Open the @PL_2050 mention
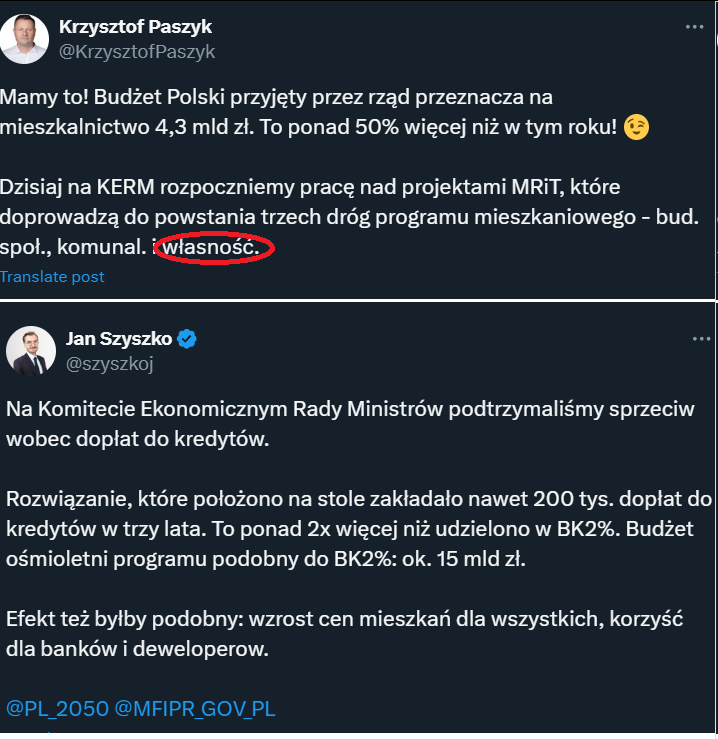Image resolution: width=718 pixels, height=739 pixels. pyautogui.click(x=57, y=709)
